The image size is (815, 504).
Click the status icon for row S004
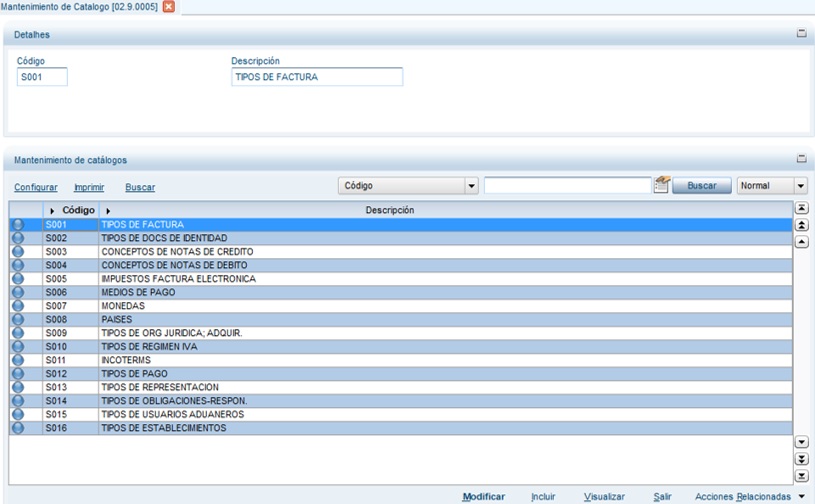pyautogui.click(x=18, y=265)
